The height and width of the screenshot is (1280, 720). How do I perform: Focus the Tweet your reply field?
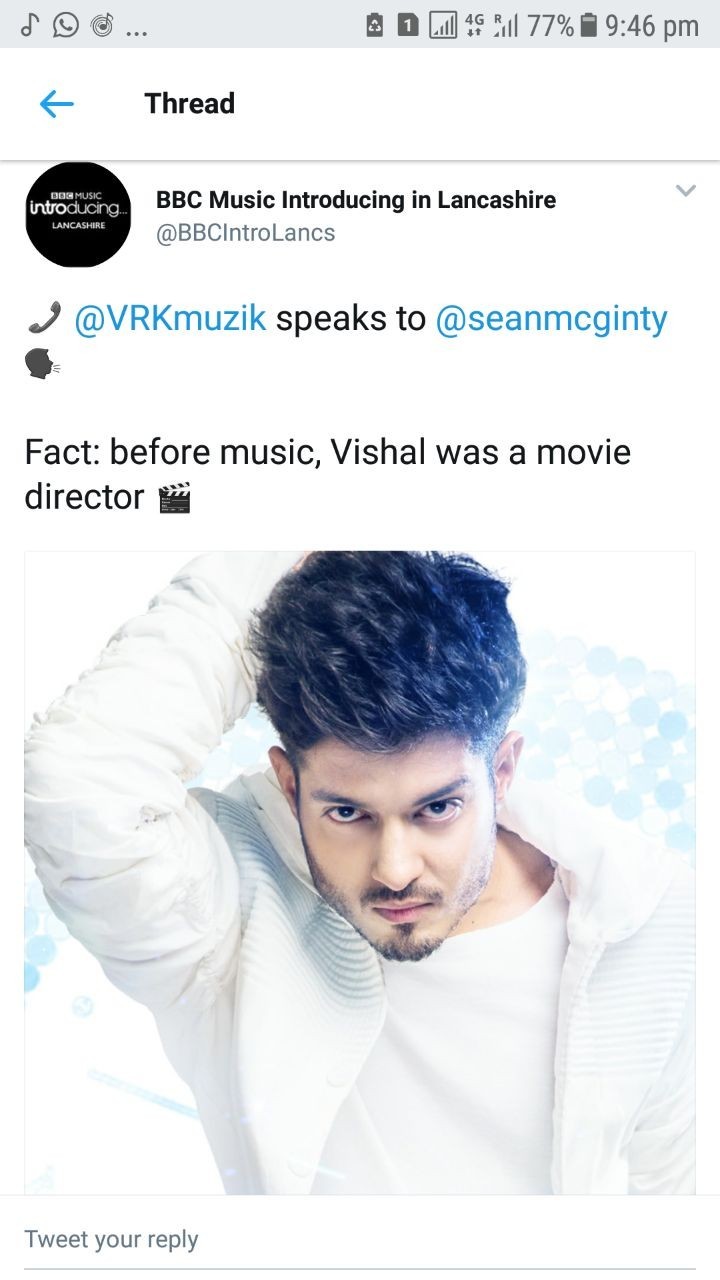(x=360, y=1239)
